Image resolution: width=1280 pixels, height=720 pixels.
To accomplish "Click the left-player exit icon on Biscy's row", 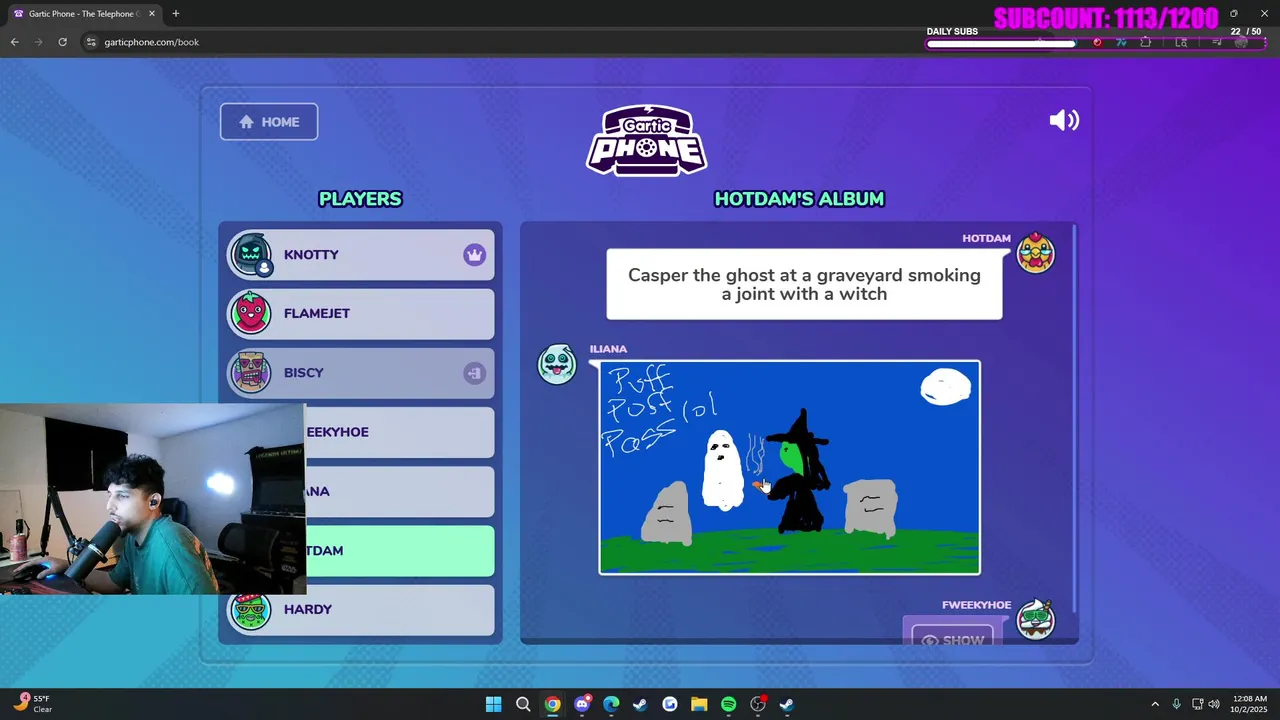I will click(x=474, y=373).
